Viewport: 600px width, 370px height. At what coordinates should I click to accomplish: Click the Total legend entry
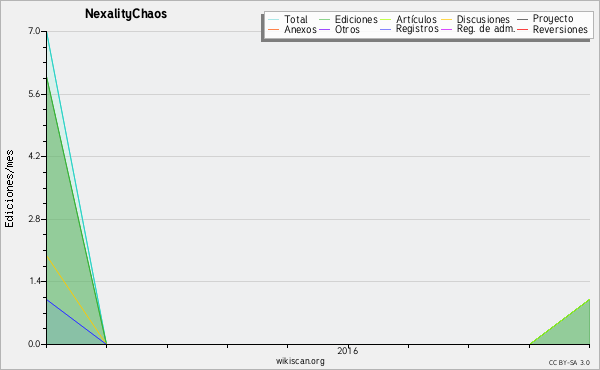tap(295, 19)
